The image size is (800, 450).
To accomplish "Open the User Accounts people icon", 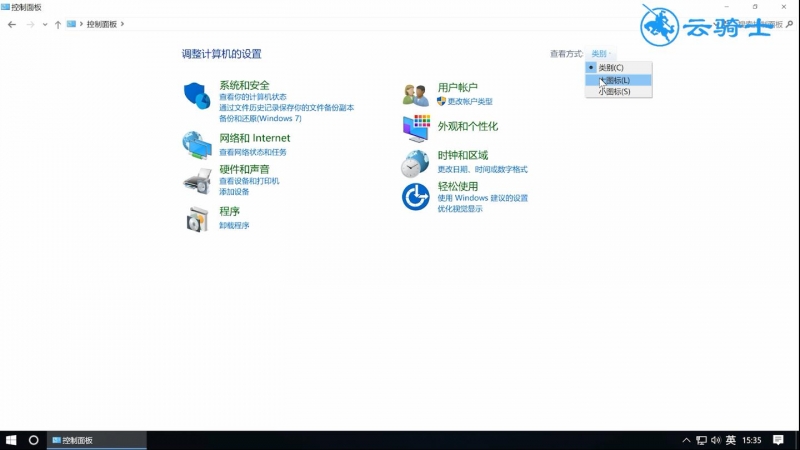I will (415, 95).
